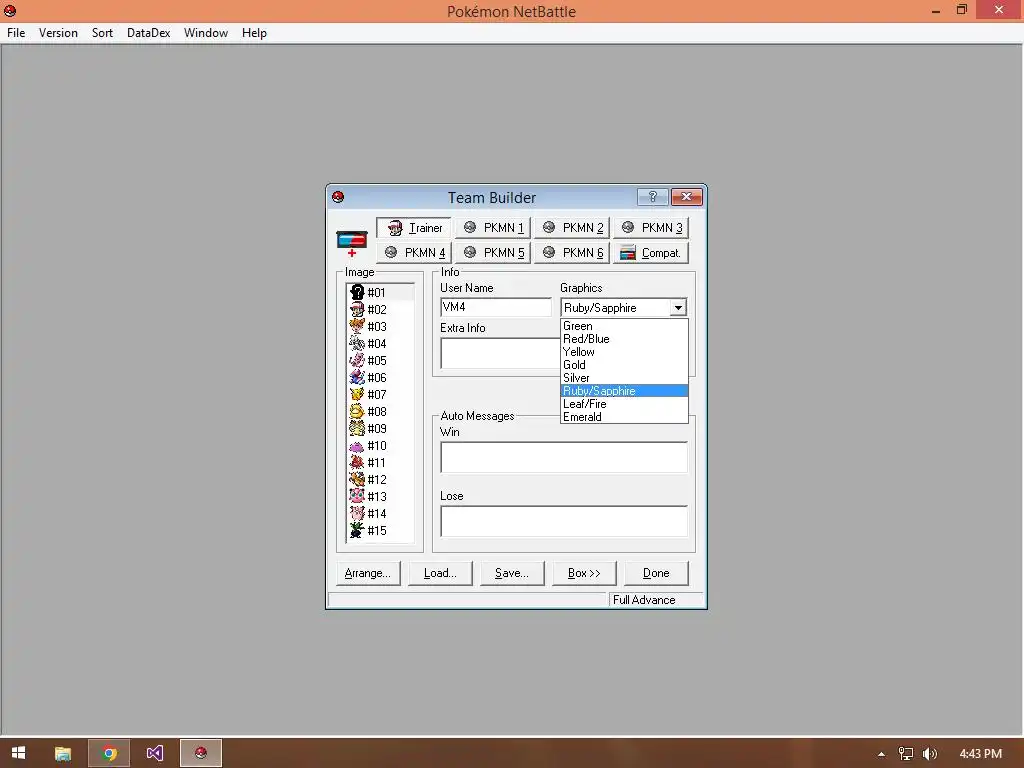Show hidden tray icons arrow
The height and width of the screenshot is (768, 1024).
click(x=882, y=754)
